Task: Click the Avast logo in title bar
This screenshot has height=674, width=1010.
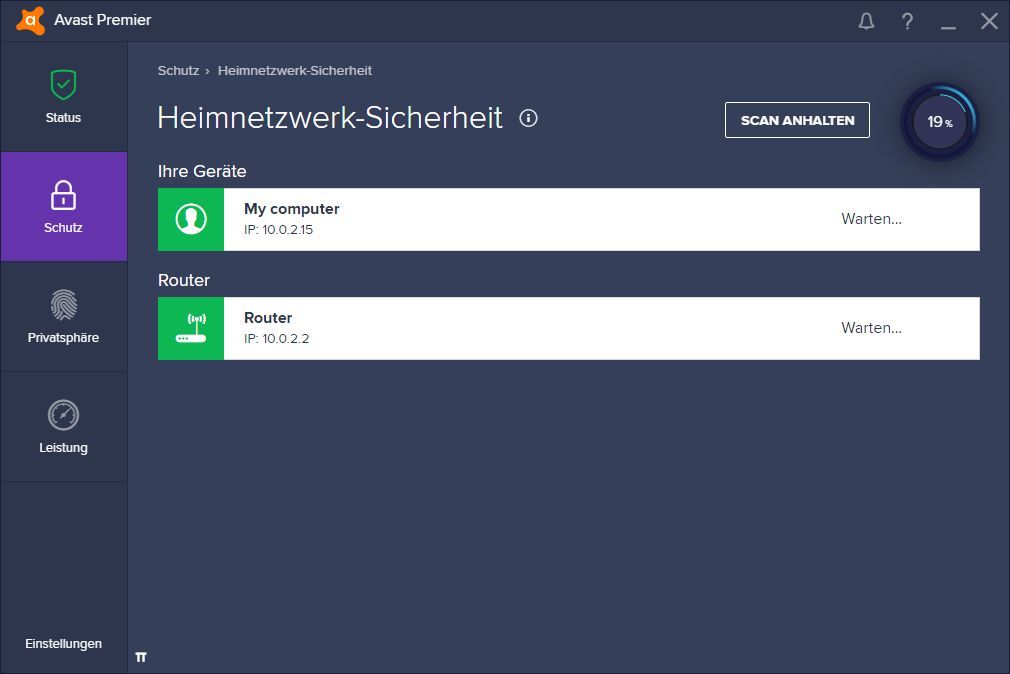Action: pos(31,20)
